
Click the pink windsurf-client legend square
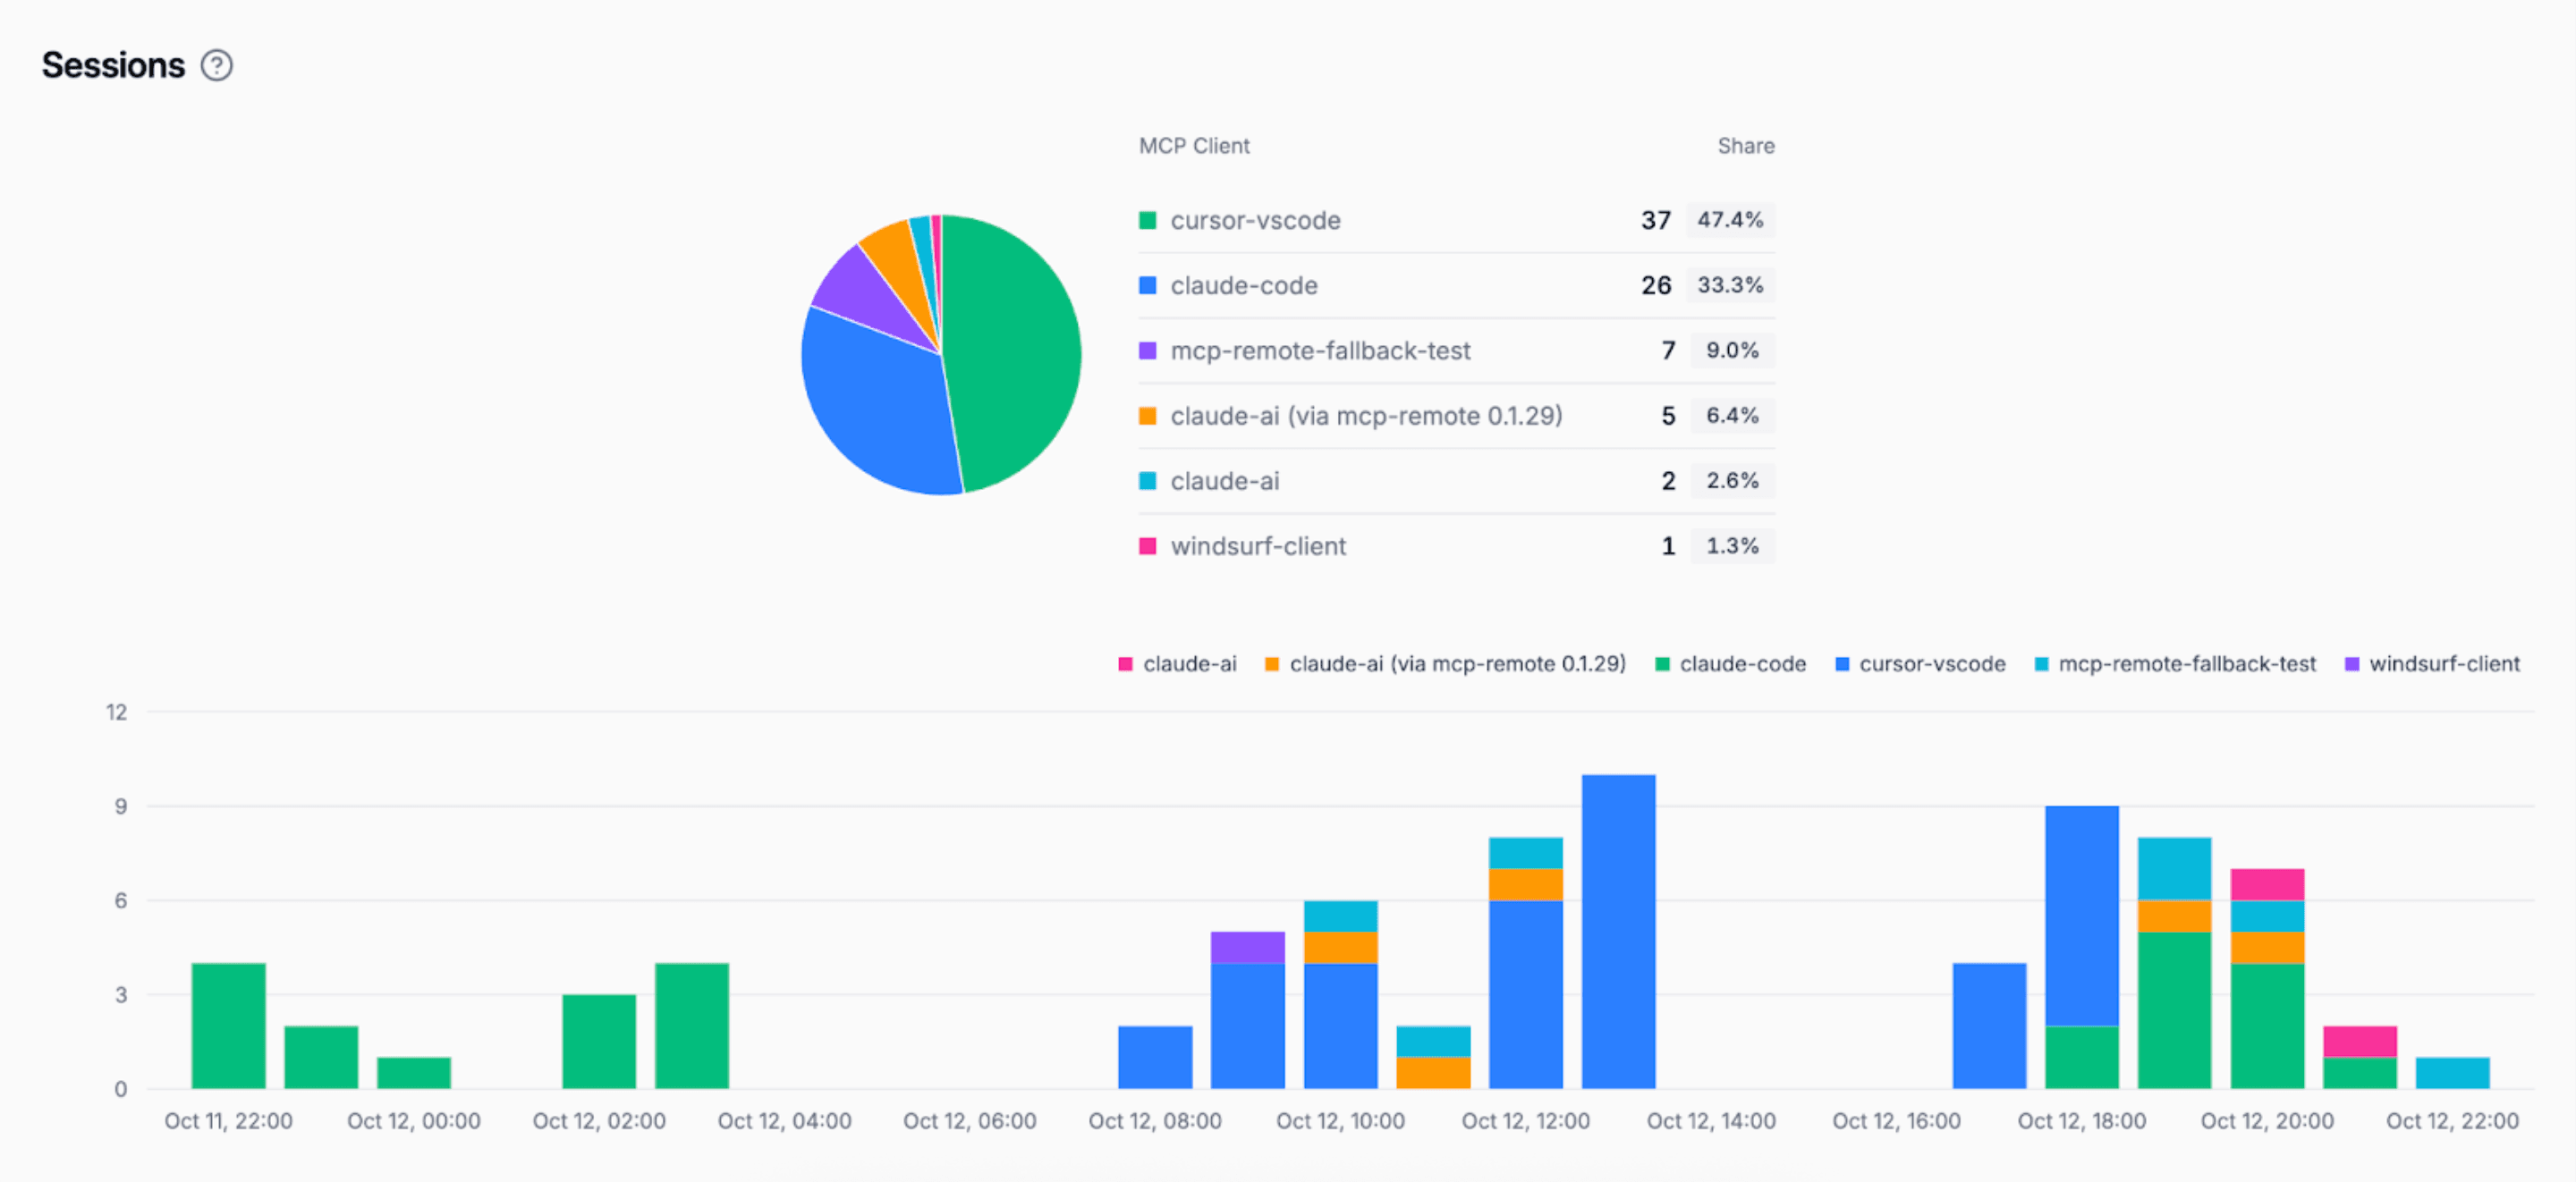coord(1147,546)
